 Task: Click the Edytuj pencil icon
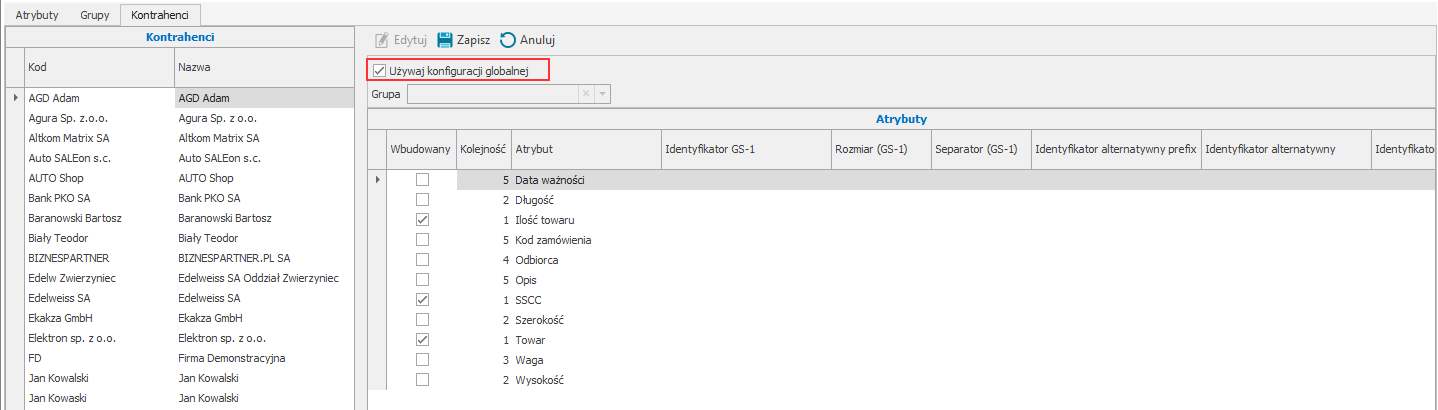[381, 40]
